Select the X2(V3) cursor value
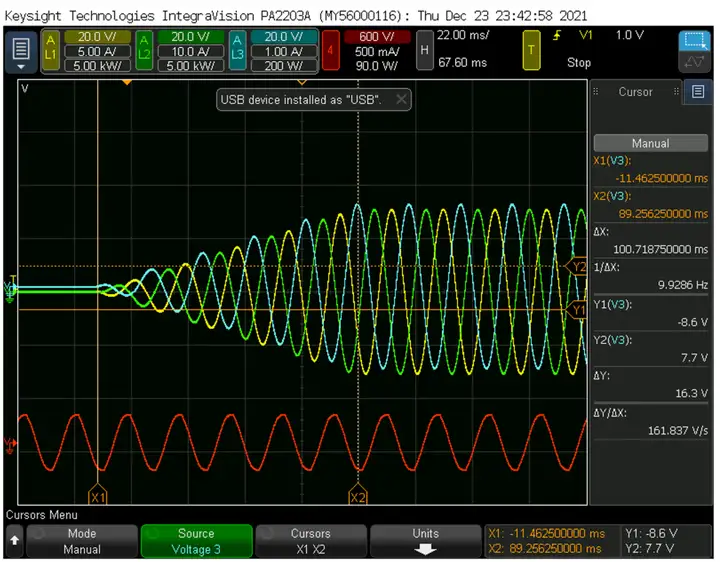The image size is (720, 562). click(663, 214)
